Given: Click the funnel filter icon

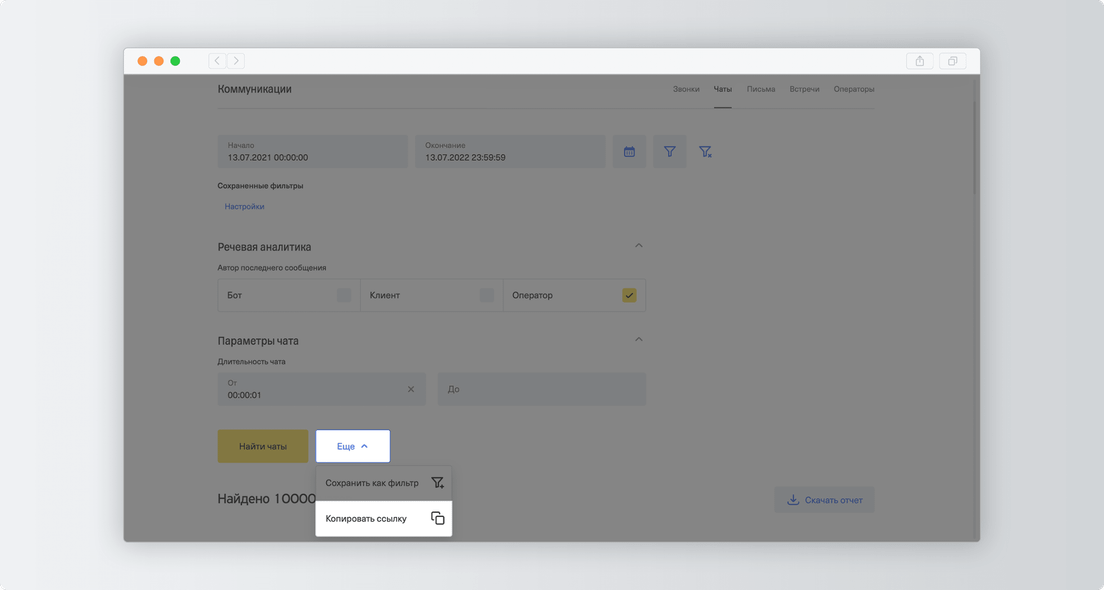Looking at the screenshot, I should click(670, 151).
